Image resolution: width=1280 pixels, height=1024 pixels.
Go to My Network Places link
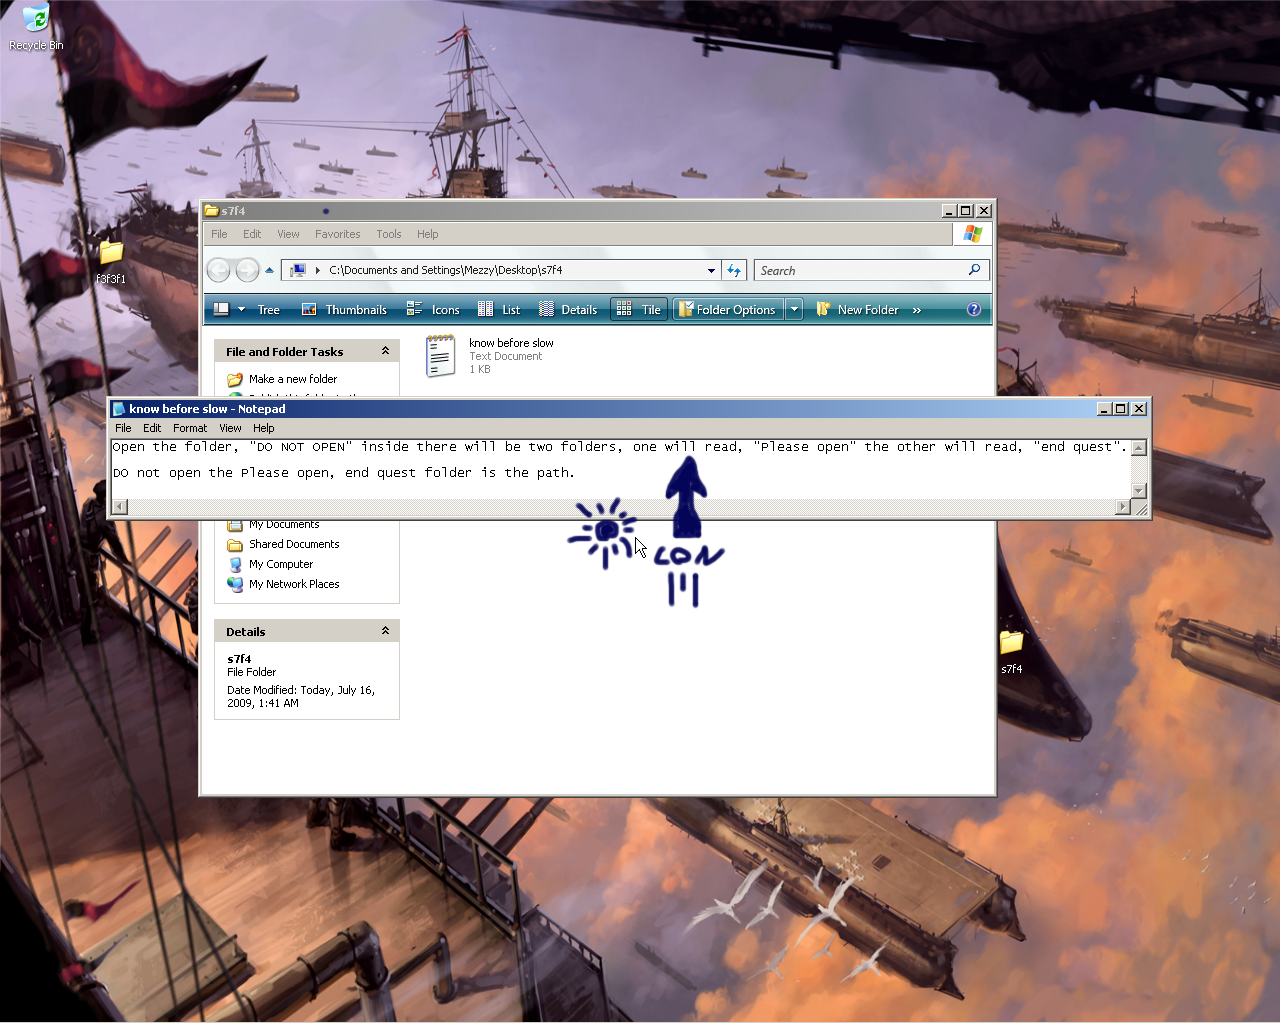pyautogui.click(x=293, y=584)
